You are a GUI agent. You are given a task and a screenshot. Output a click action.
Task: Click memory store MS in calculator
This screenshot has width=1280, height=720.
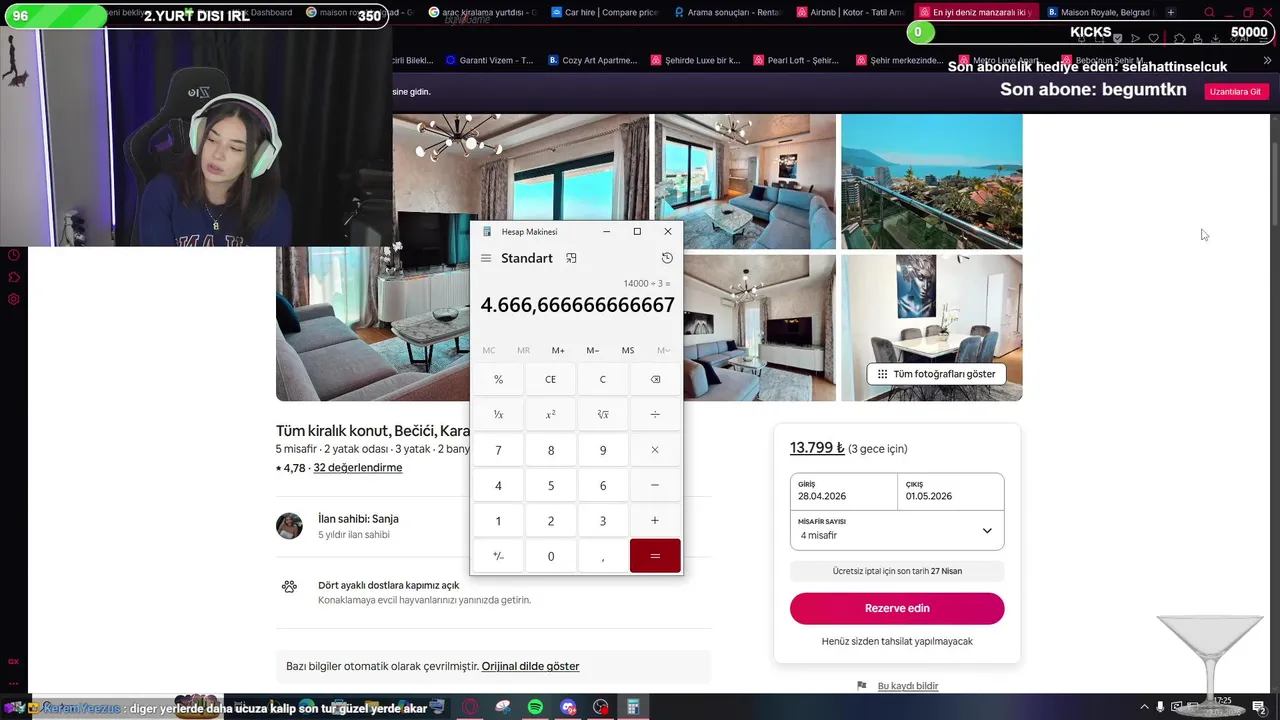[x=628, y=350]
